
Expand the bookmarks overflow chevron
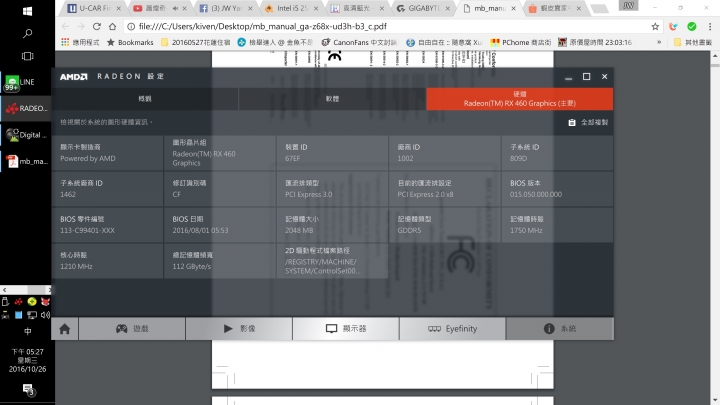click(659, 42)
